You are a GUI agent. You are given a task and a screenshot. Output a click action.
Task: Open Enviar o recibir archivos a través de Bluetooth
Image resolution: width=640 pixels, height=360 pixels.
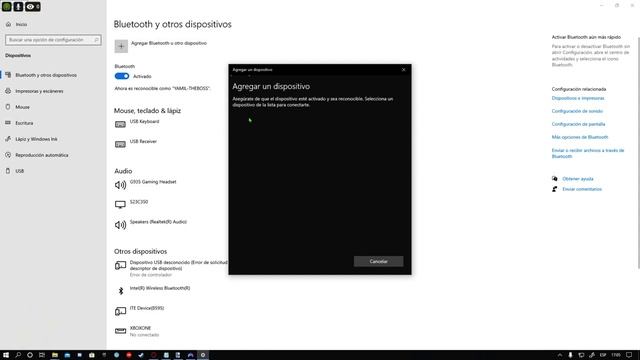click(588, 153)
